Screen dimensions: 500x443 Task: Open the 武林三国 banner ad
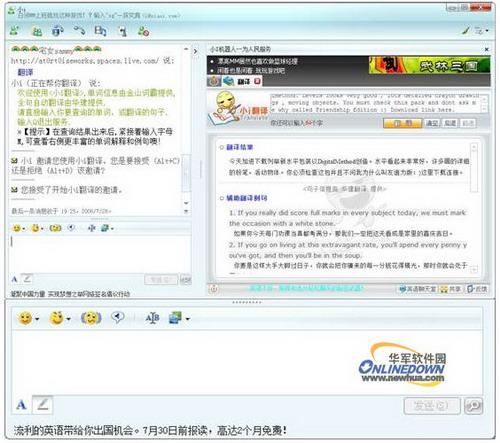(429, 65)
